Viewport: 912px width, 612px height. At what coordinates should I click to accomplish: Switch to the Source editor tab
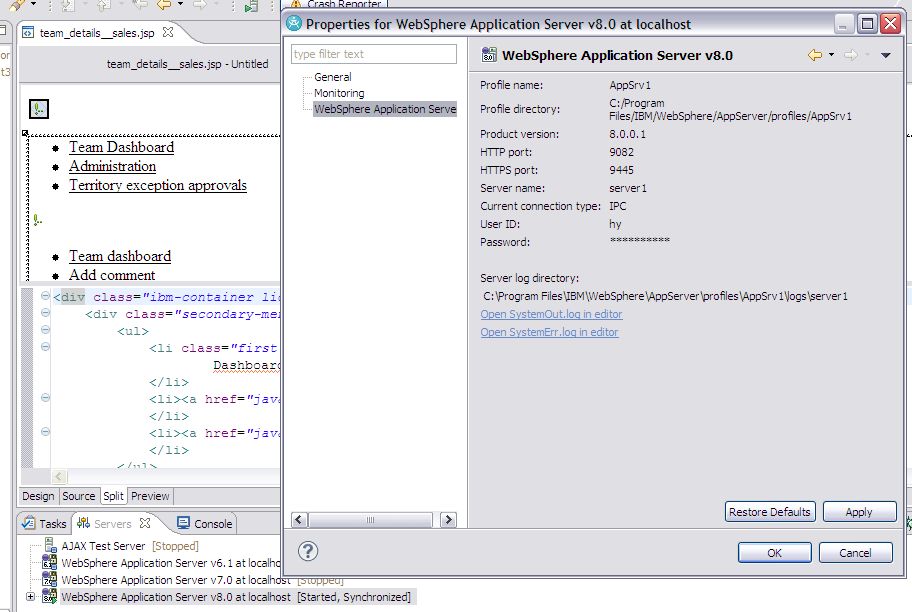point(79,496)
